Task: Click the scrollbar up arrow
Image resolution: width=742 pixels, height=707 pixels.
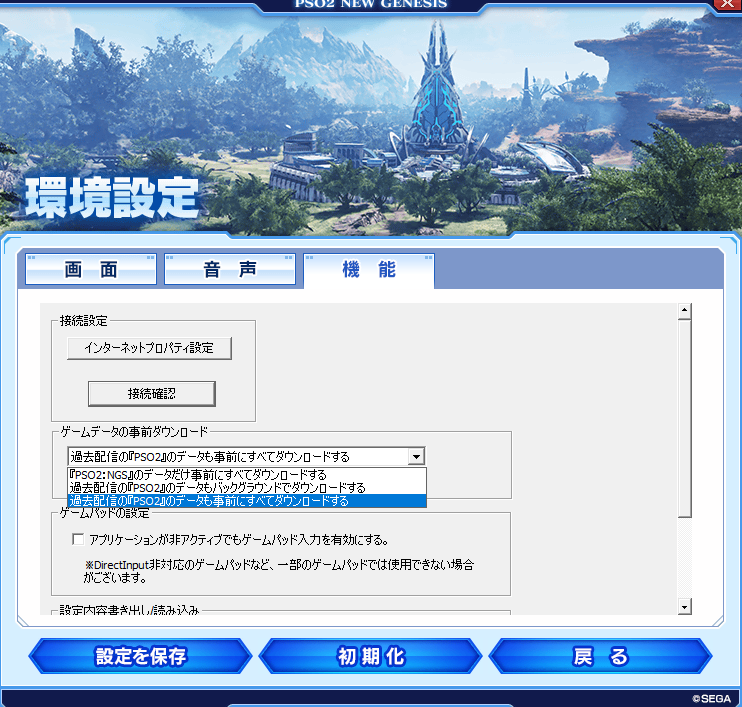Action: [684, 311]
